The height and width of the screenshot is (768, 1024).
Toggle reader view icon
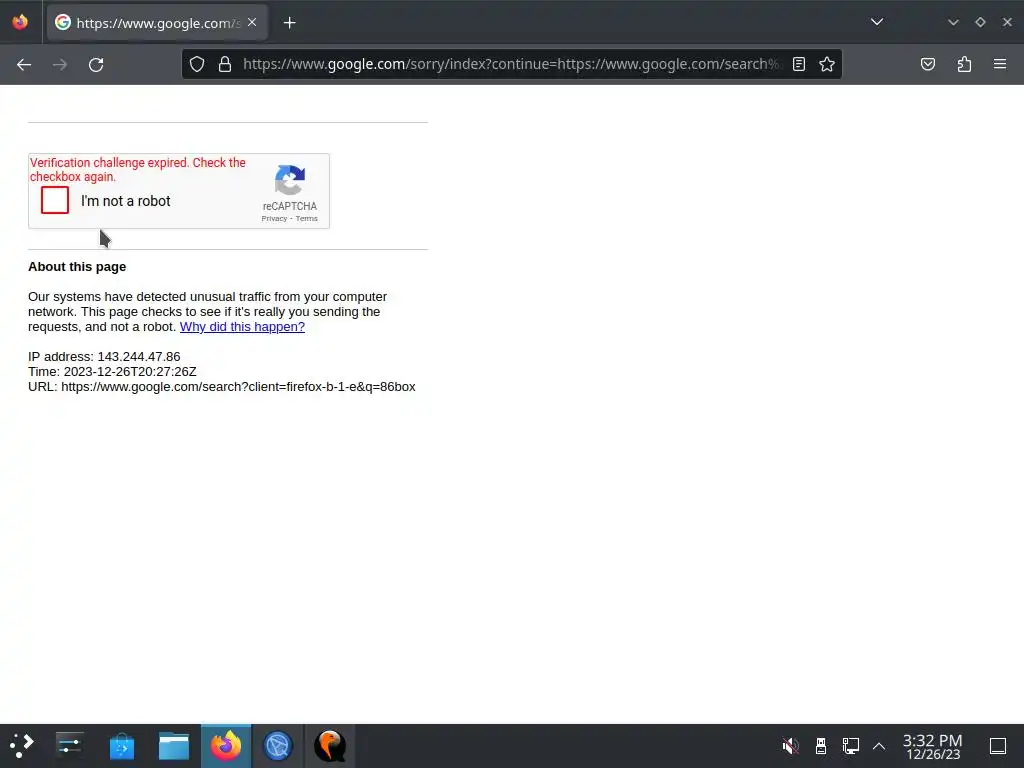tap(799, 64)
